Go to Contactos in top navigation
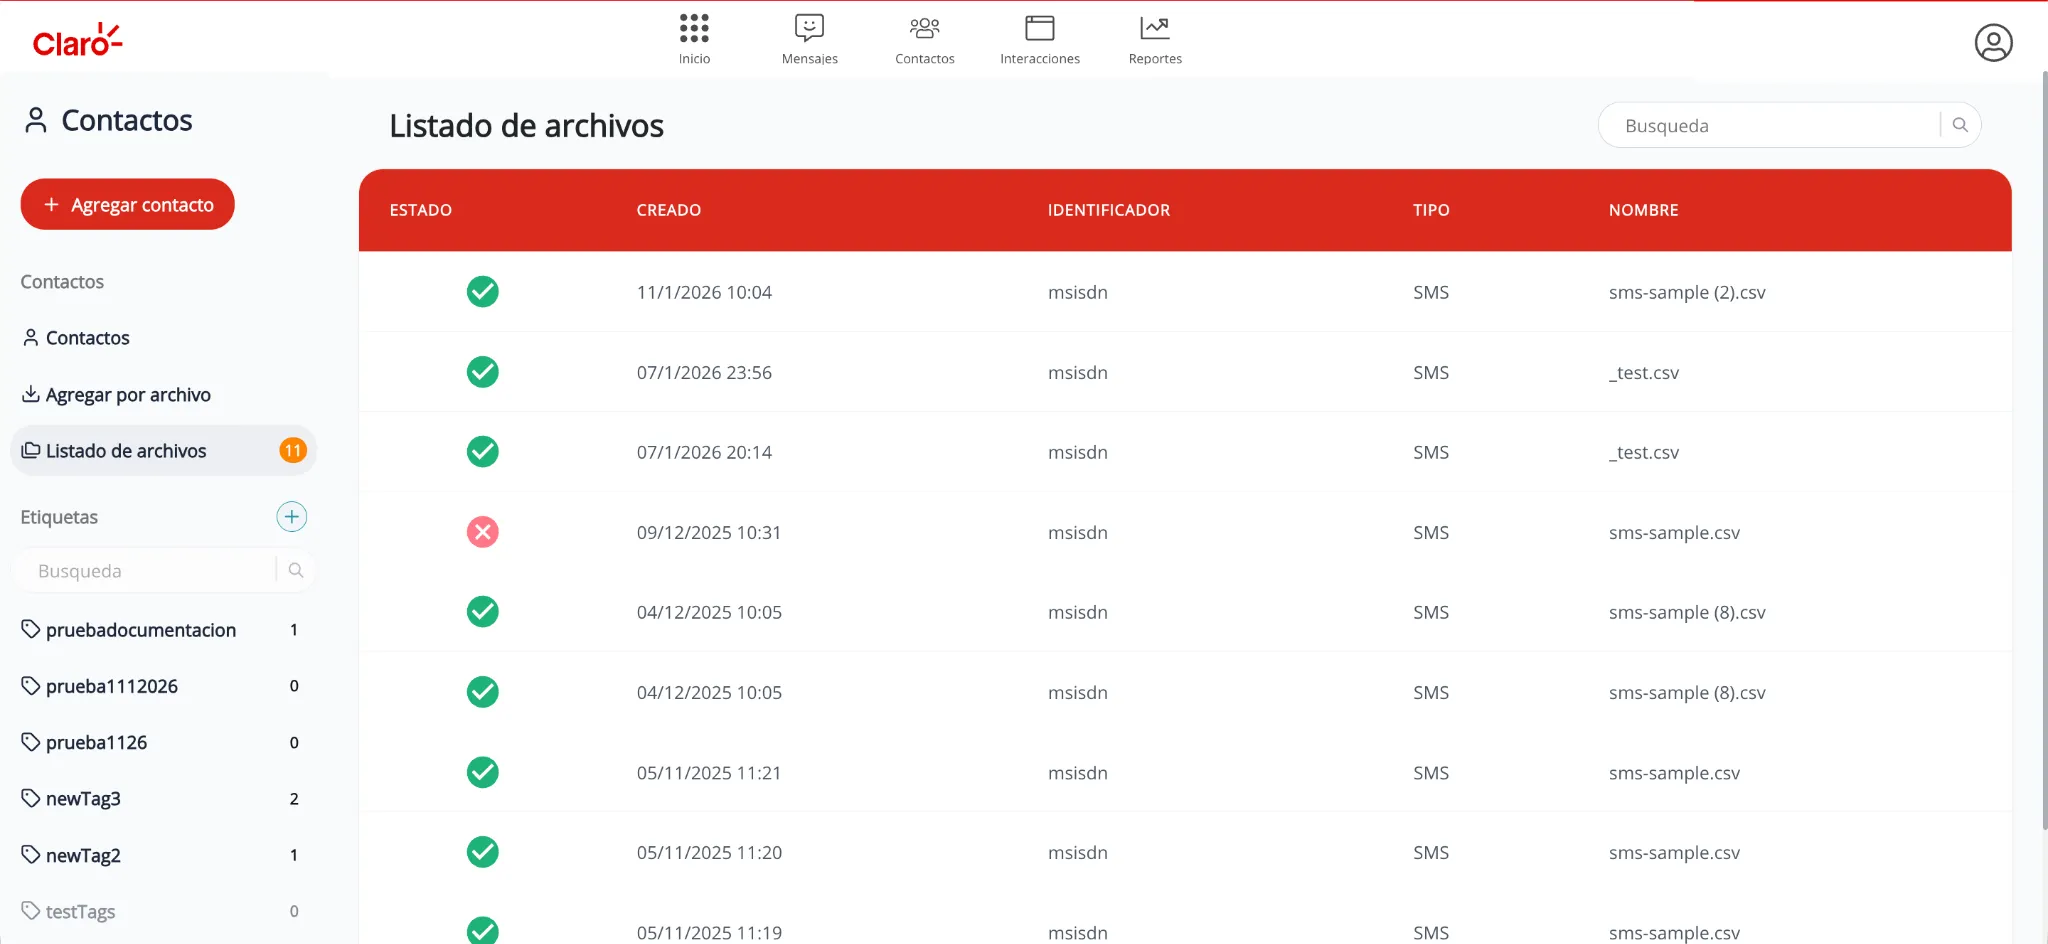2048x944 pixels. tap(924, 40)
